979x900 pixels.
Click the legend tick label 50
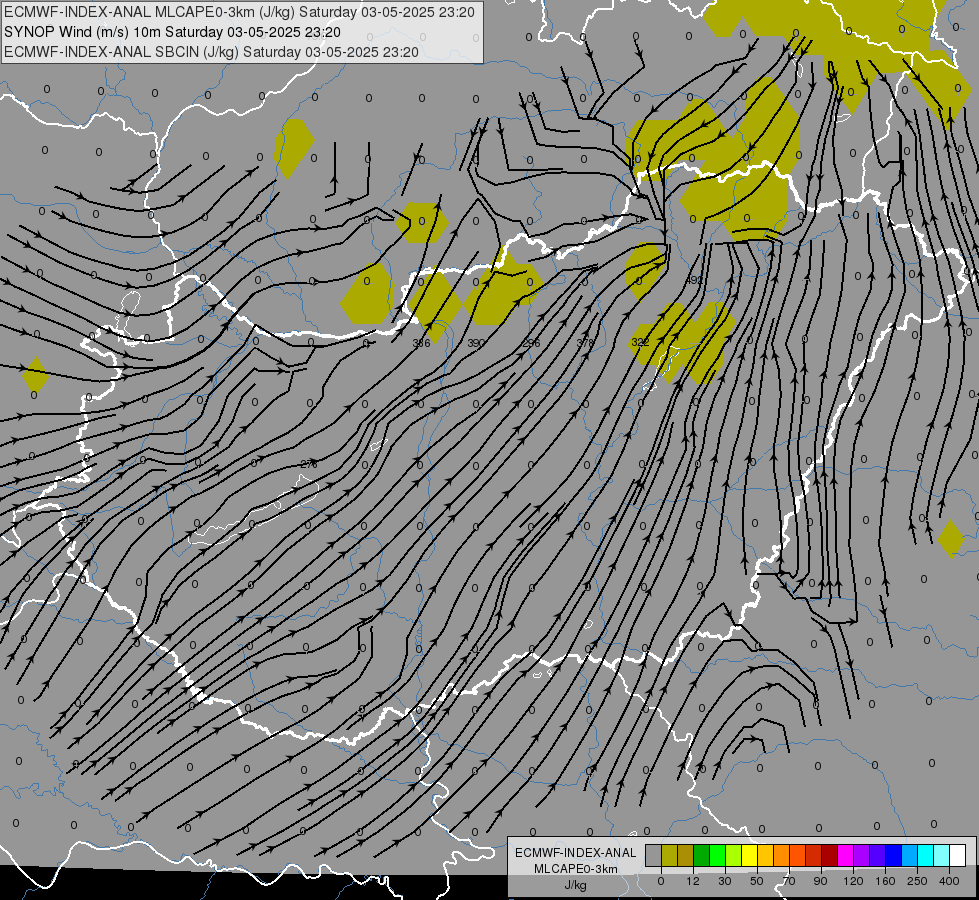click(757, 881)
